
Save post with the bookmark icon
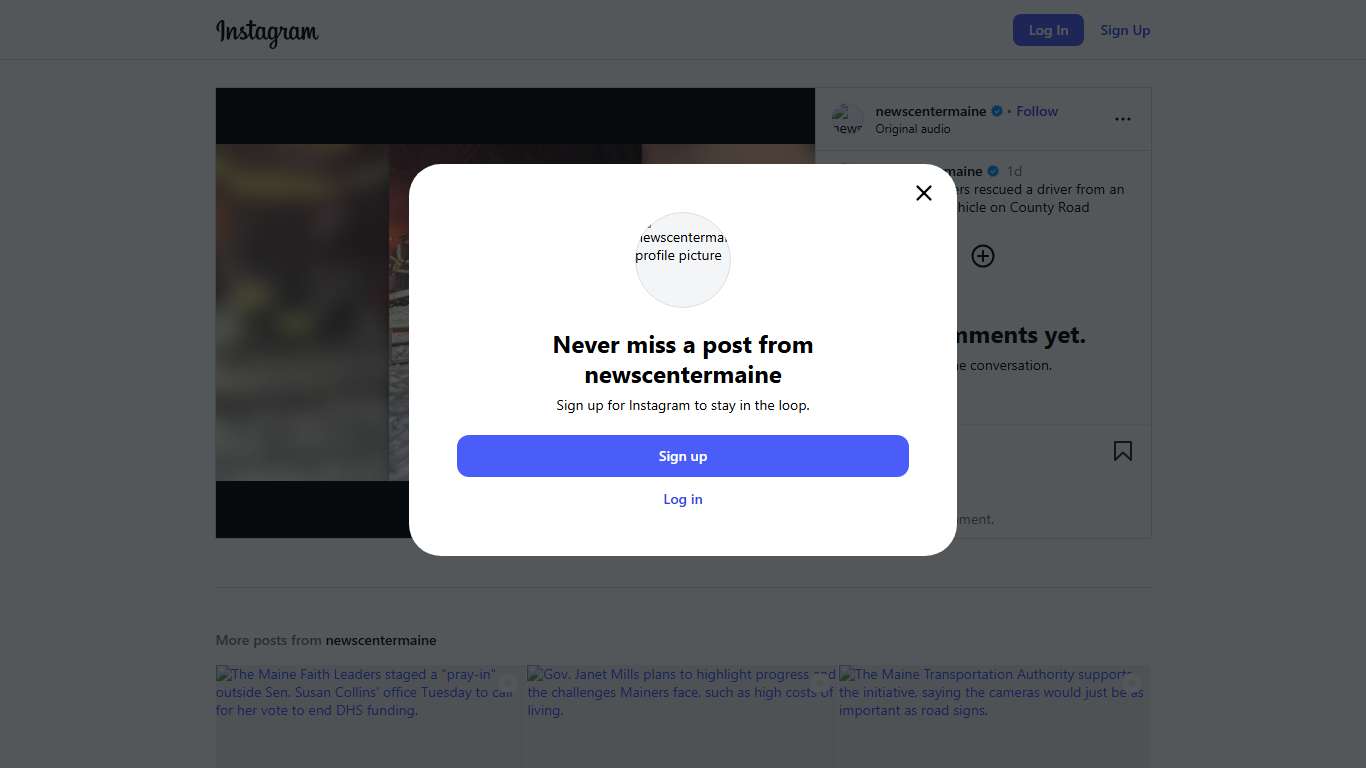[x=1122, y=451]
